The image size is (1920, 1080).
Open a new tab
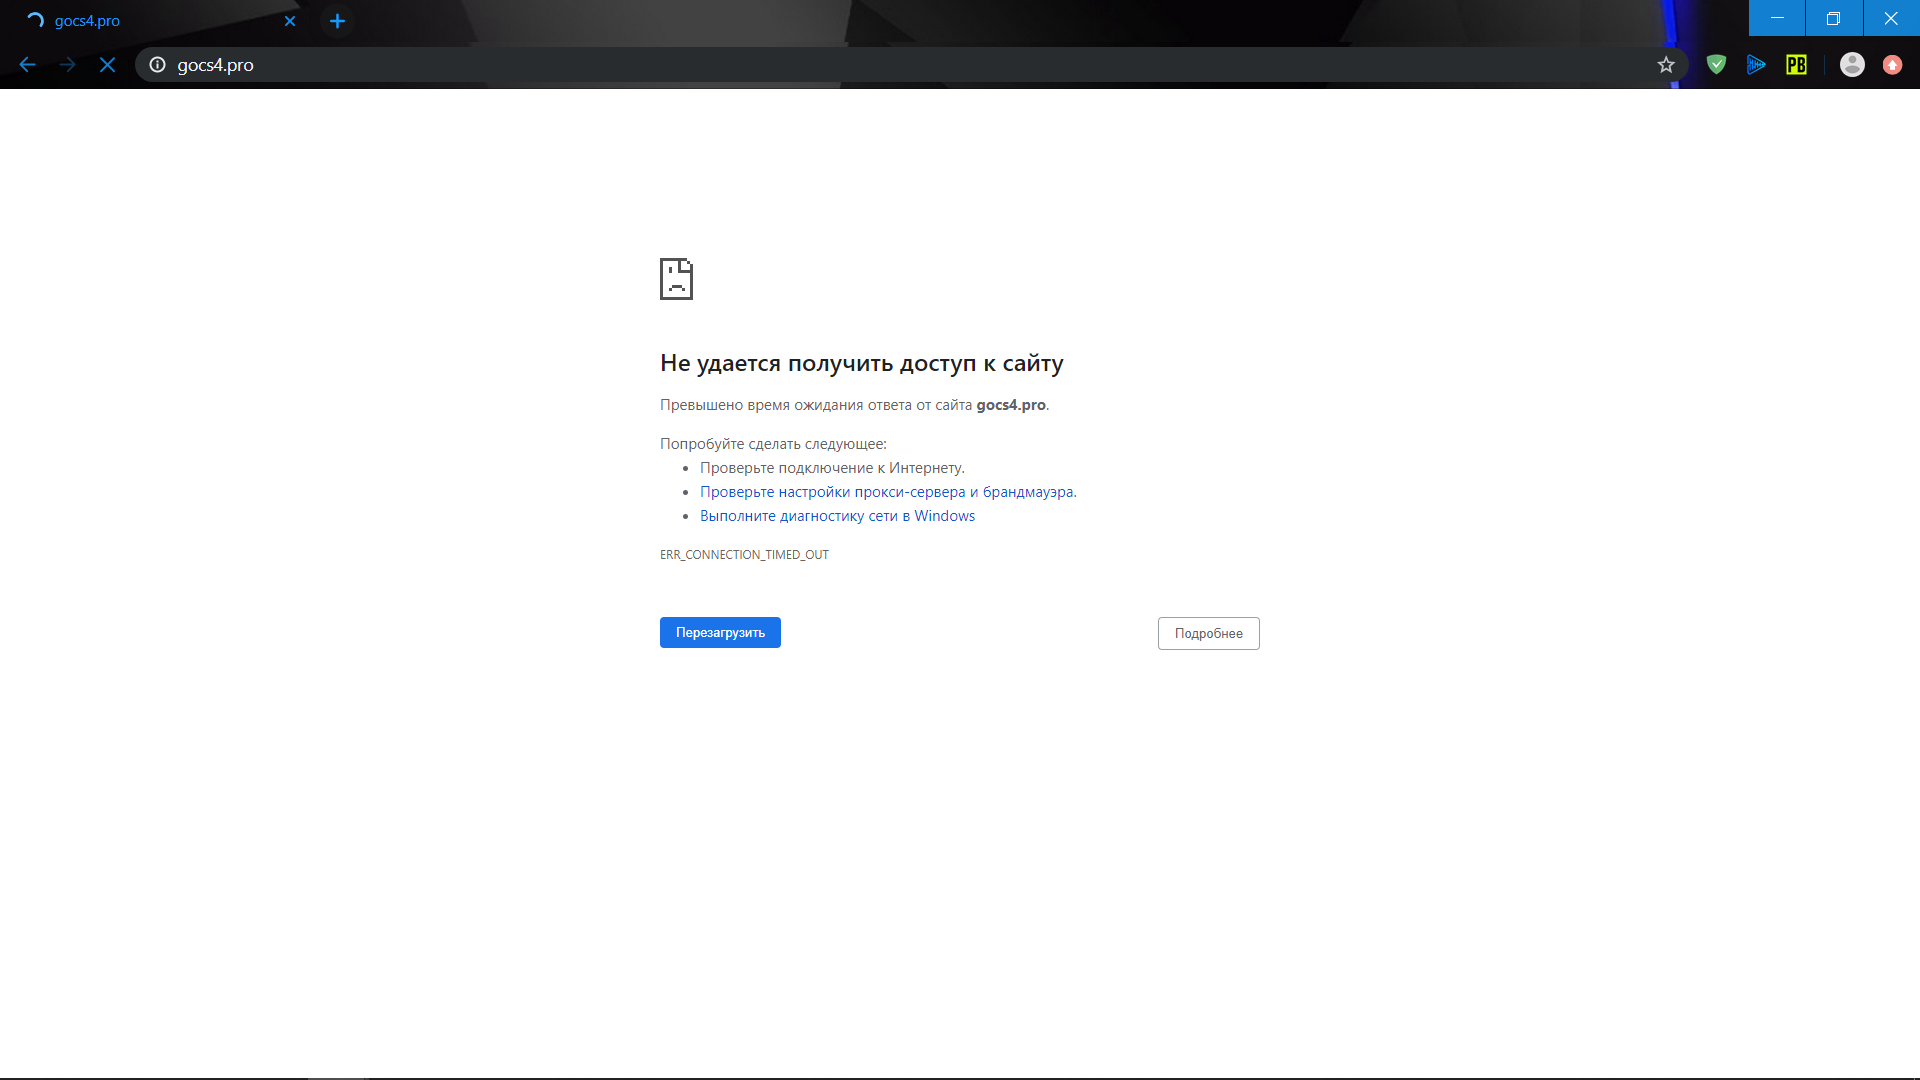click(x=337, y=21)
